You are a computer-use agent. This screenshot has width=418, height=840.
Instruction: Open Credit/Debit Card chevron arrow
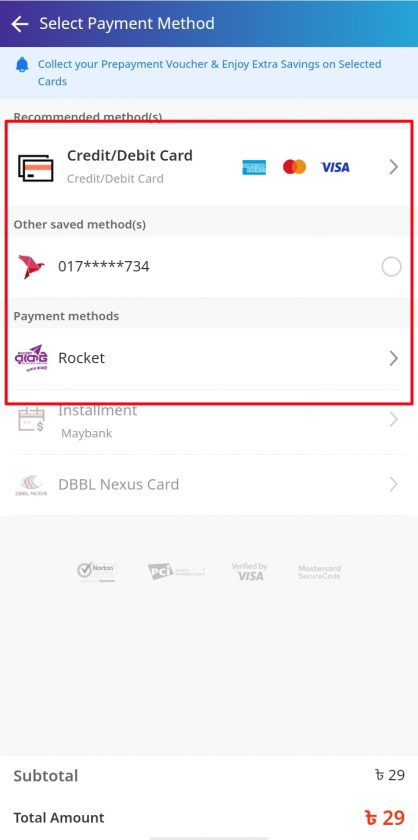394,167
